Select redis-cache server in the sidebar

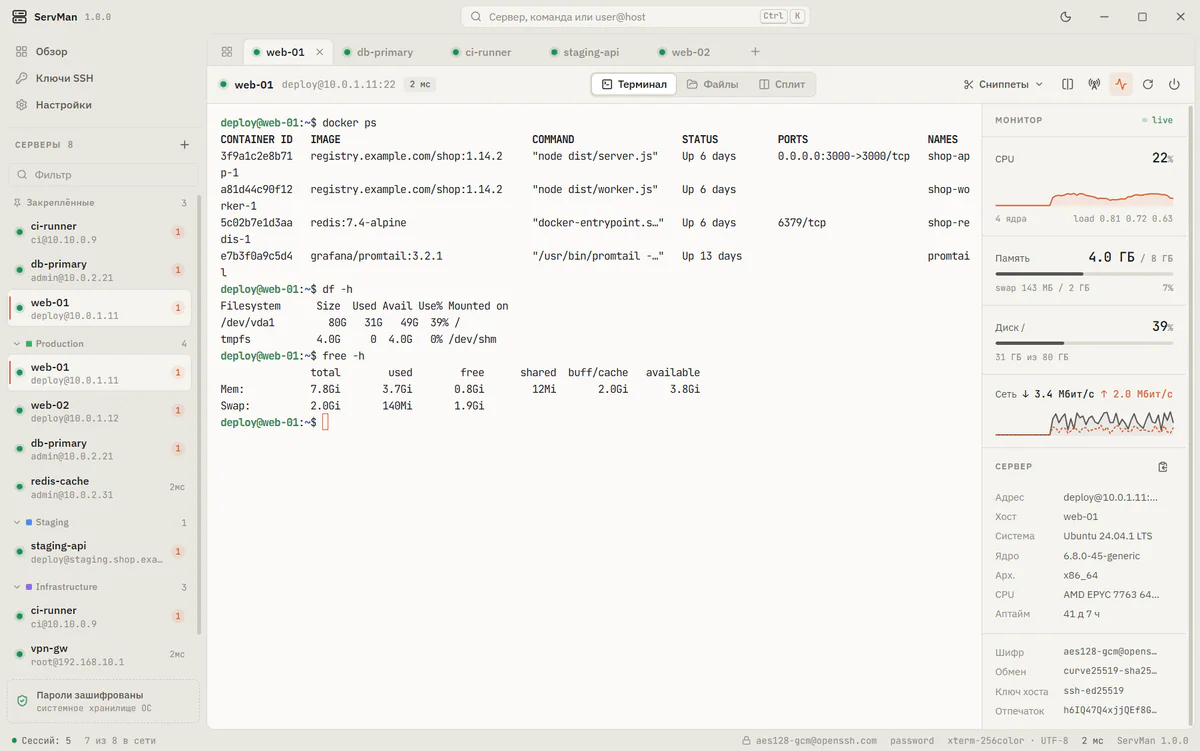pos(100,487)
